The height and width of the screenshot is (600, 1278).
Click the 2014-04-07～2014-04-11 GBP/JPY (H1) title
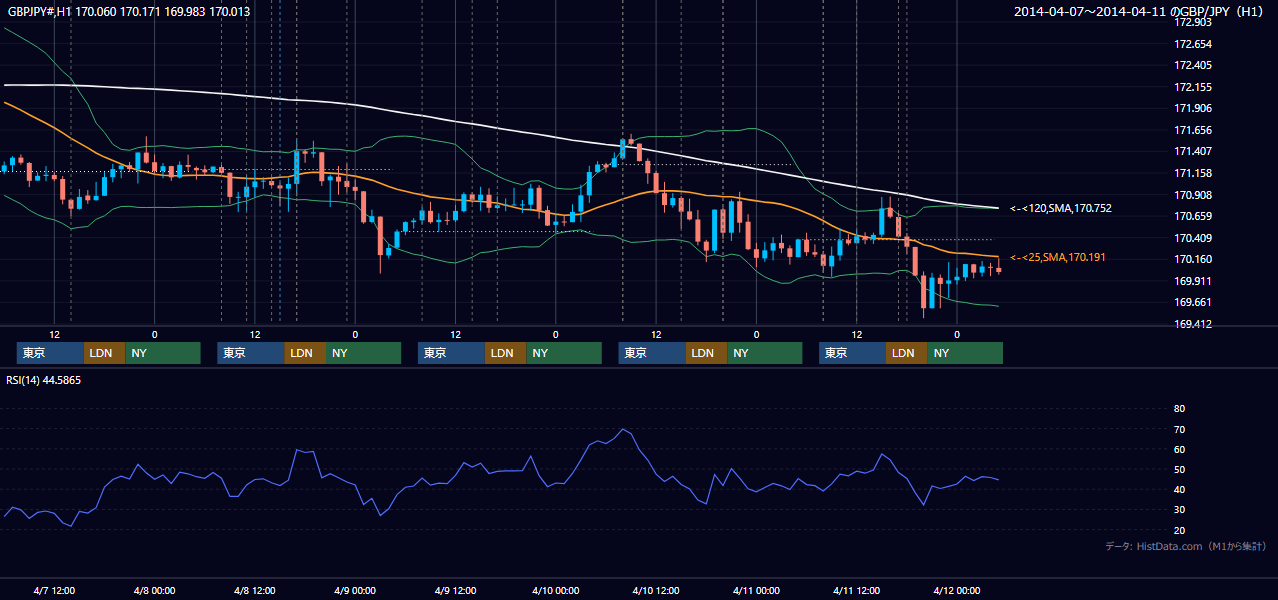(1138, 12)
